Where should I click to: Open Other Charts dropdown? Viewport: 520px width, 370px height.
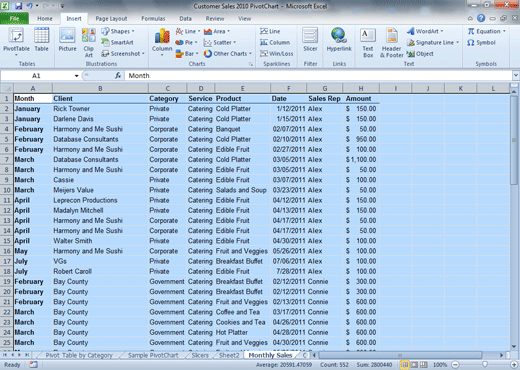pos(228,53)
